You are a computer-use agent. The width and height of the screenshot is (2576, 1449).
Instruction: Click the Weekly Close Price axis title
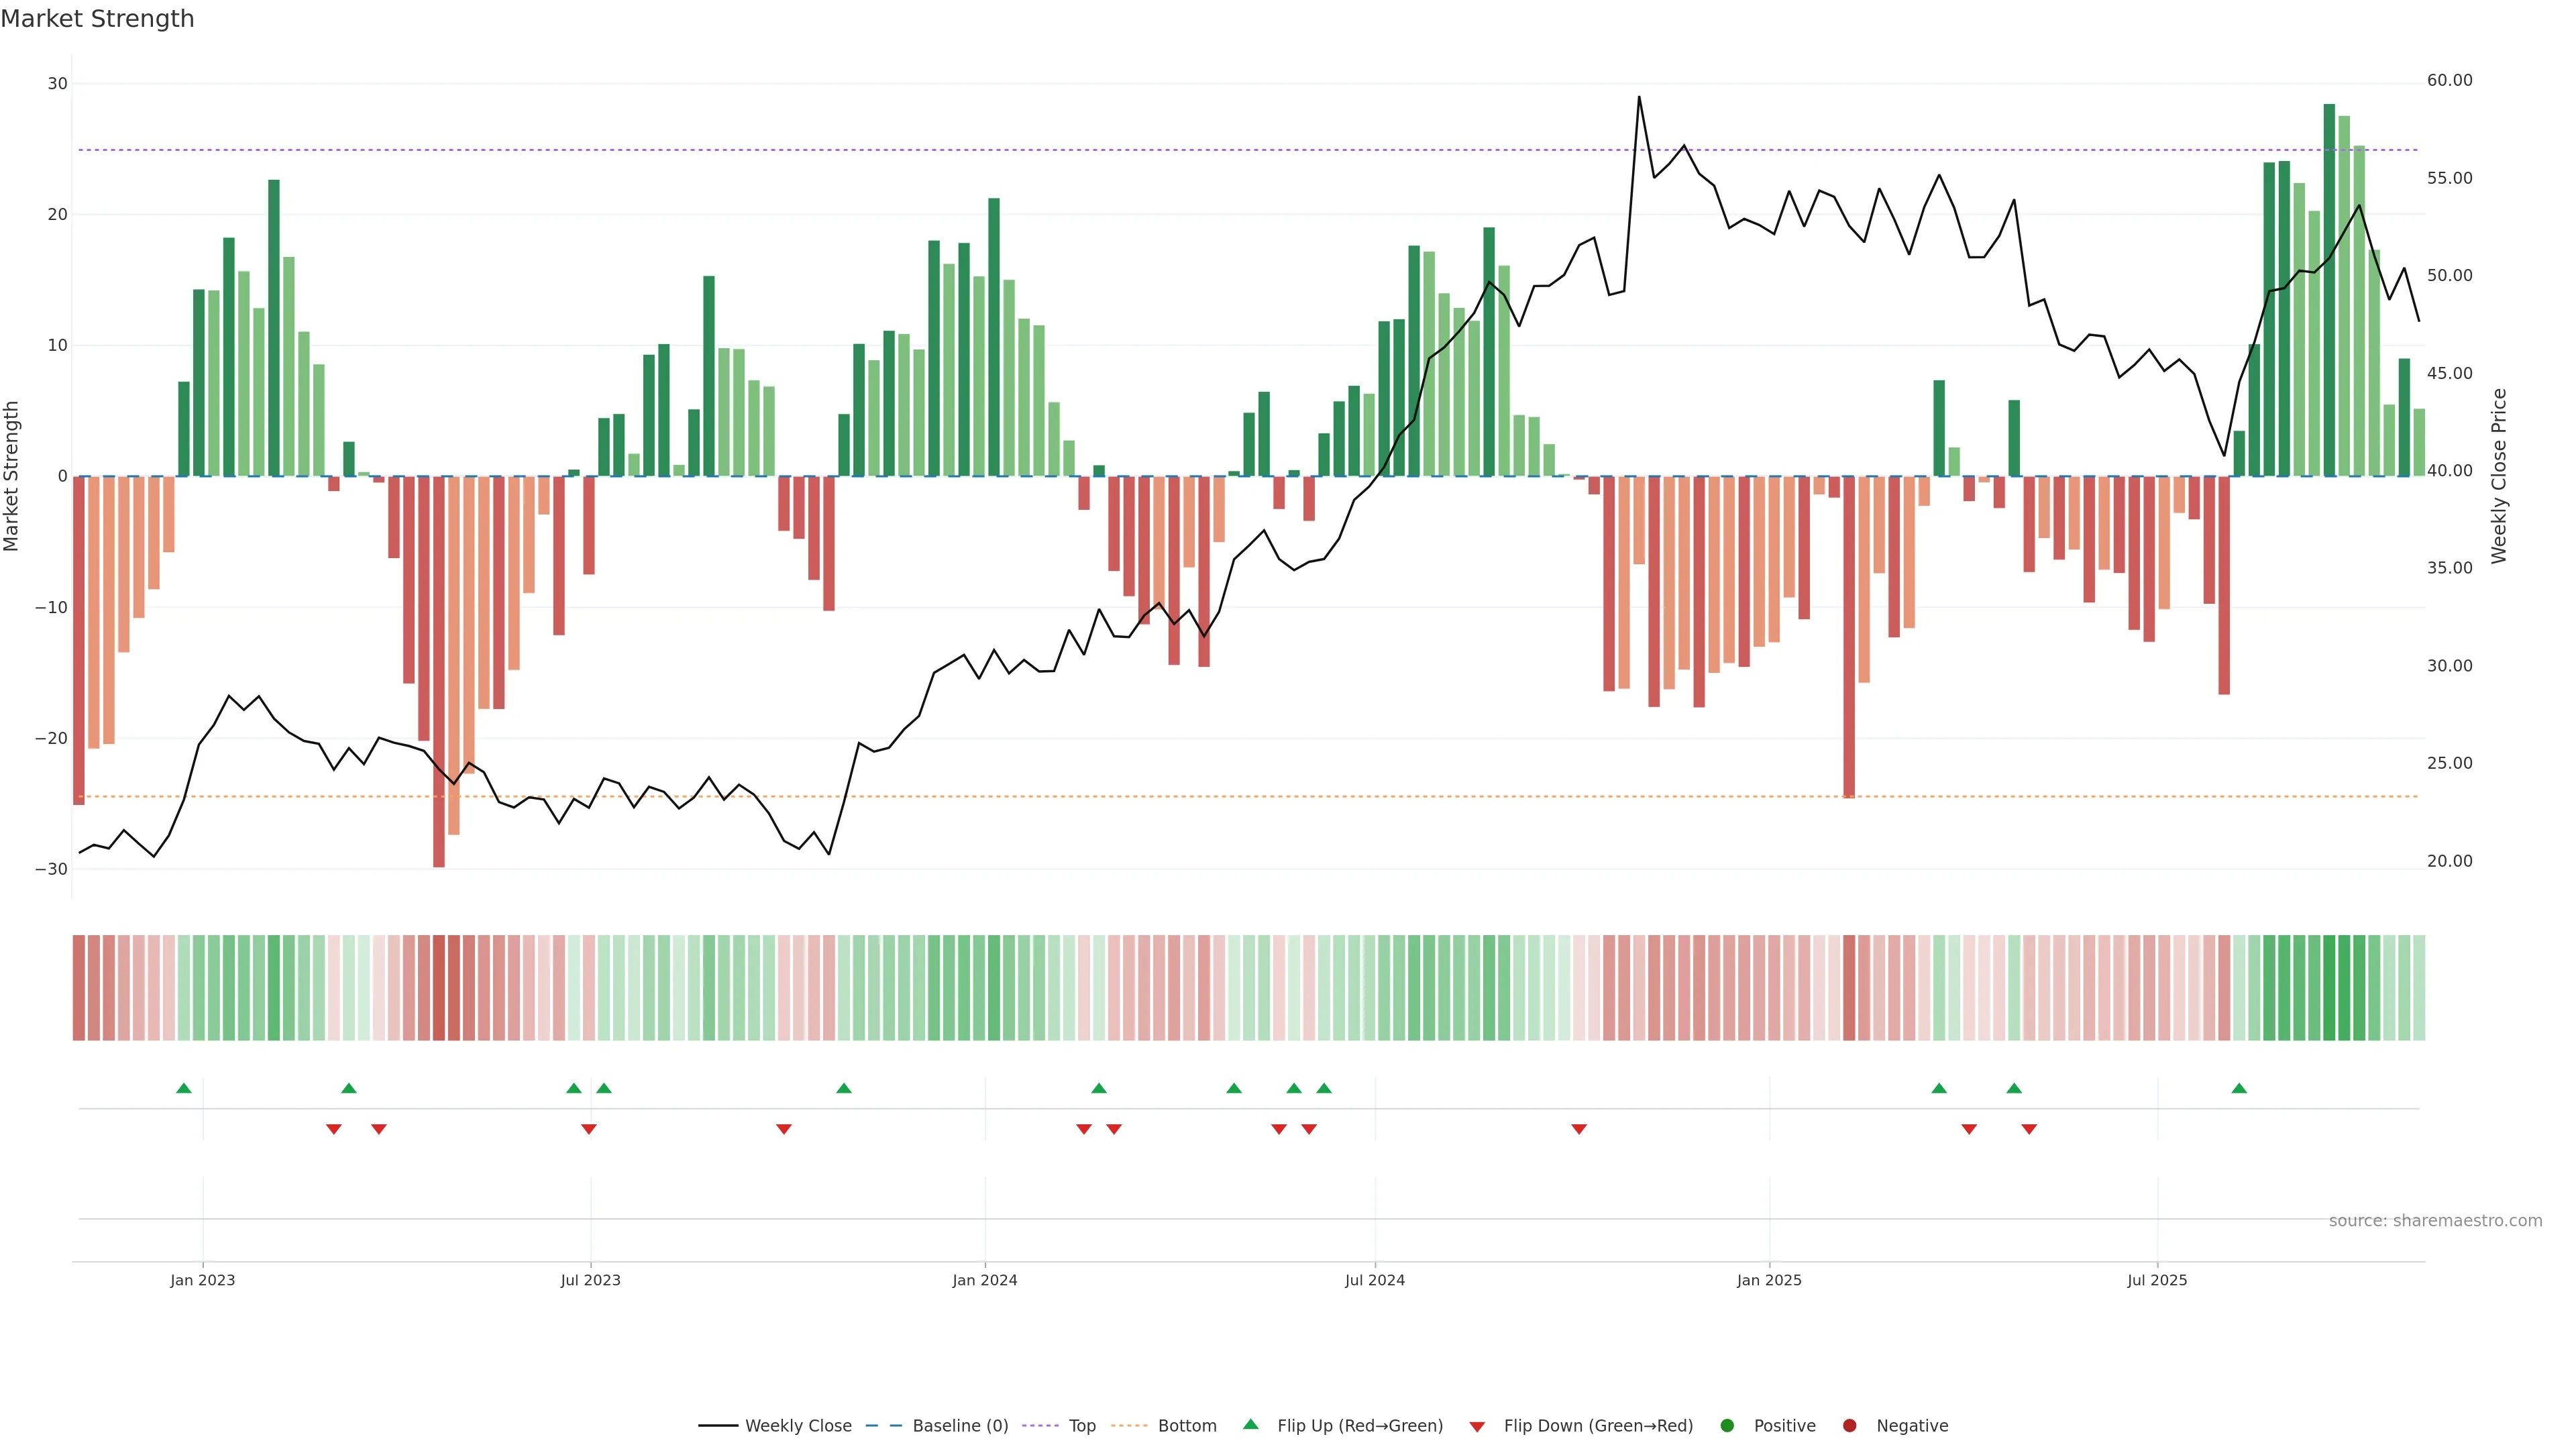pyautogui.click(x=2498, y=476)
